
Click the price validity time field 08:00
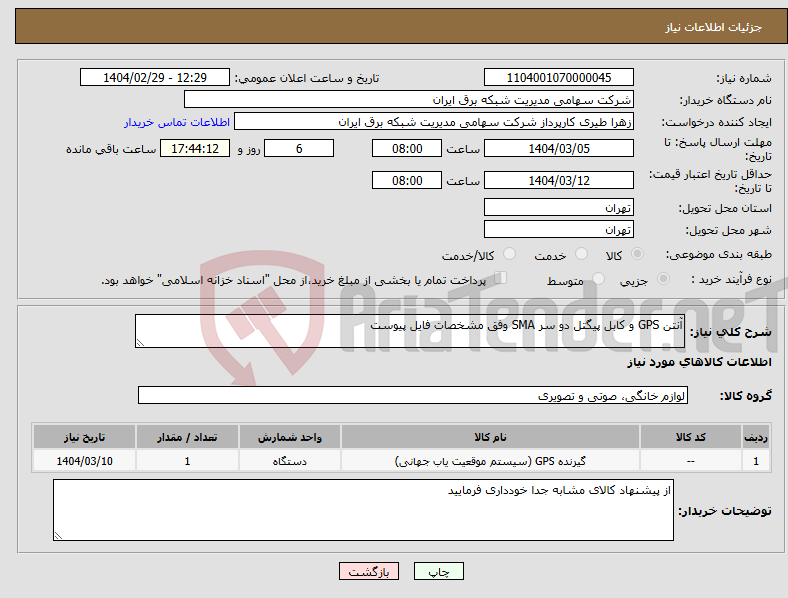tap(407, 180)
